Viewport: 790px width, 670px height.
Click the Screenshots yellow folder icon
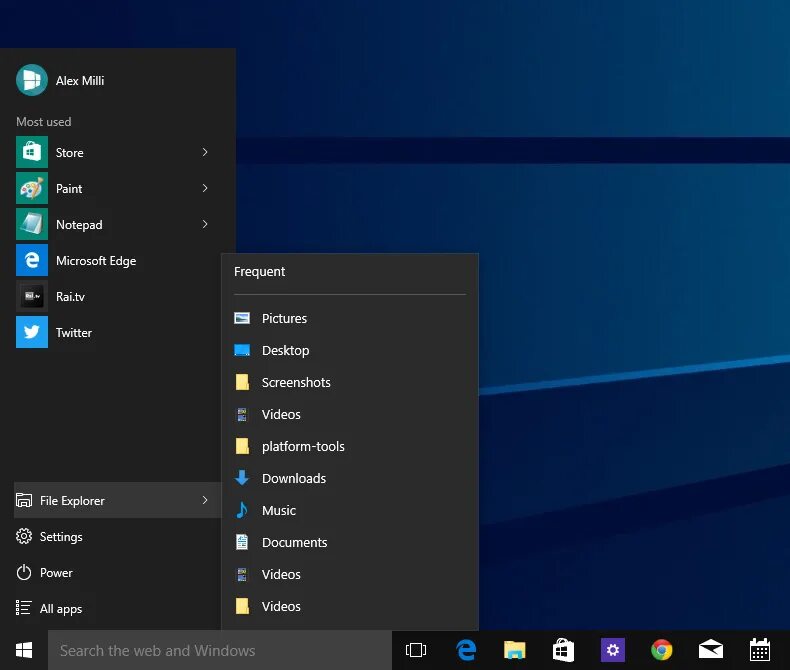tap(242, 382)
